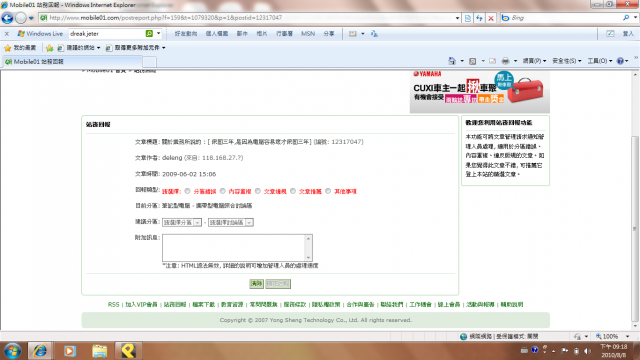Click the Bing search magnifier icon

626,18
